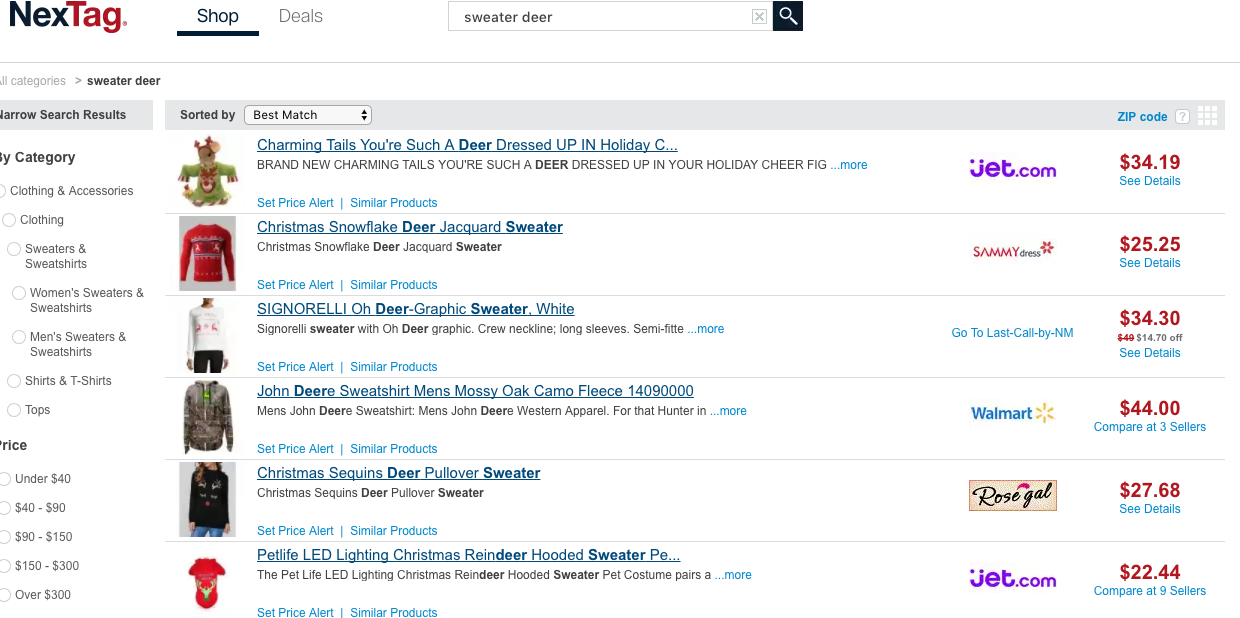This screenshot has height=618, width=1240.
Task: Open John Deere Sweatshirt Mossy Oak title
Action: tap(475, 391)
